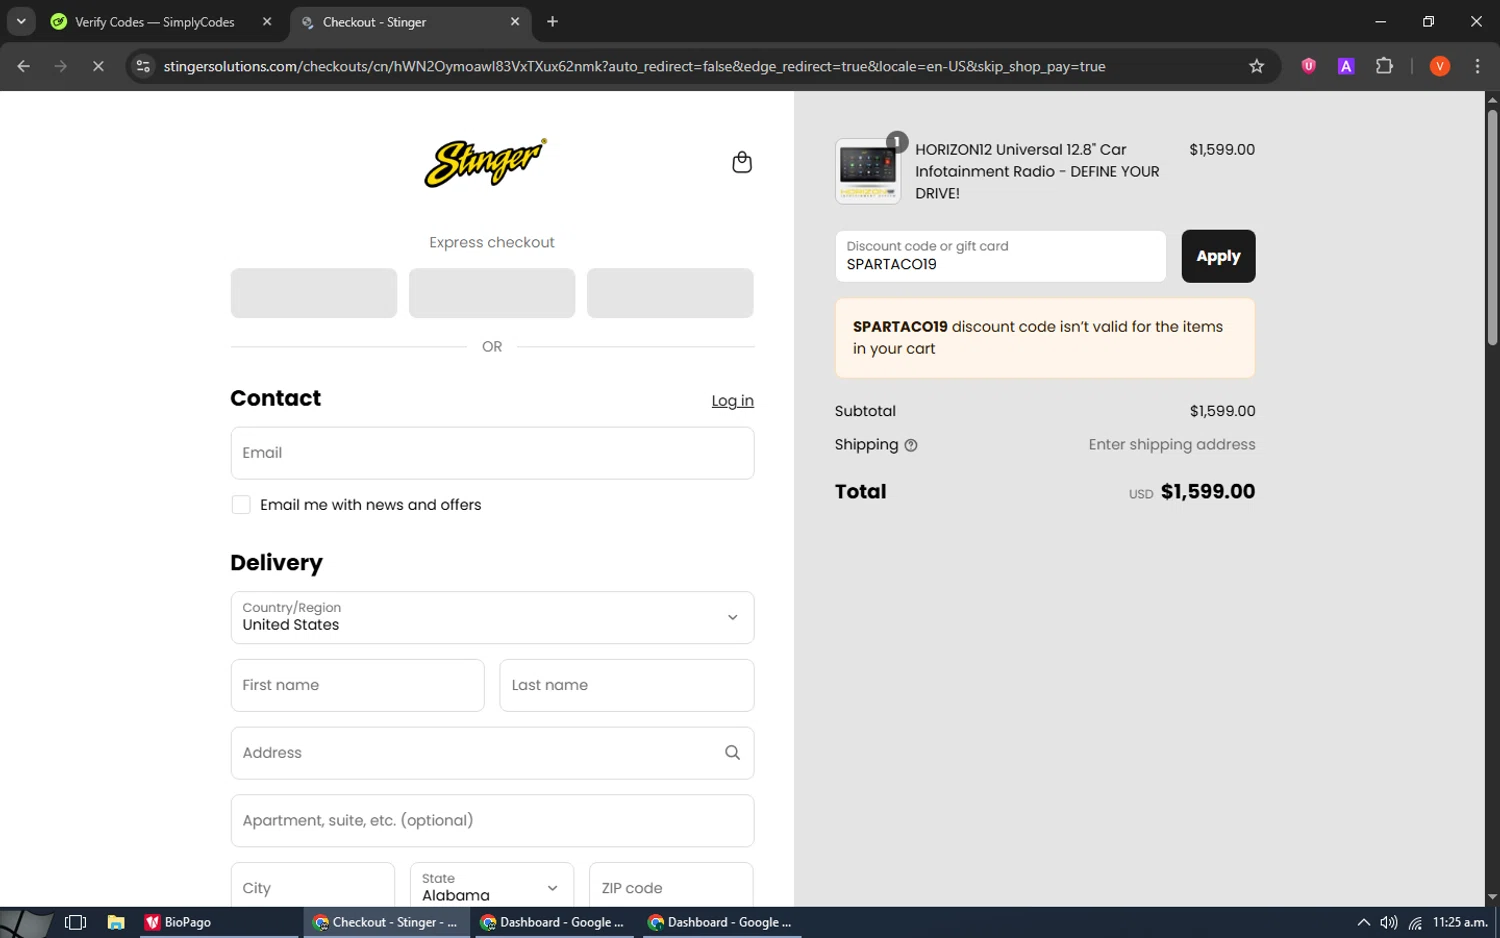Focus the Last name field

coord(627,685)
